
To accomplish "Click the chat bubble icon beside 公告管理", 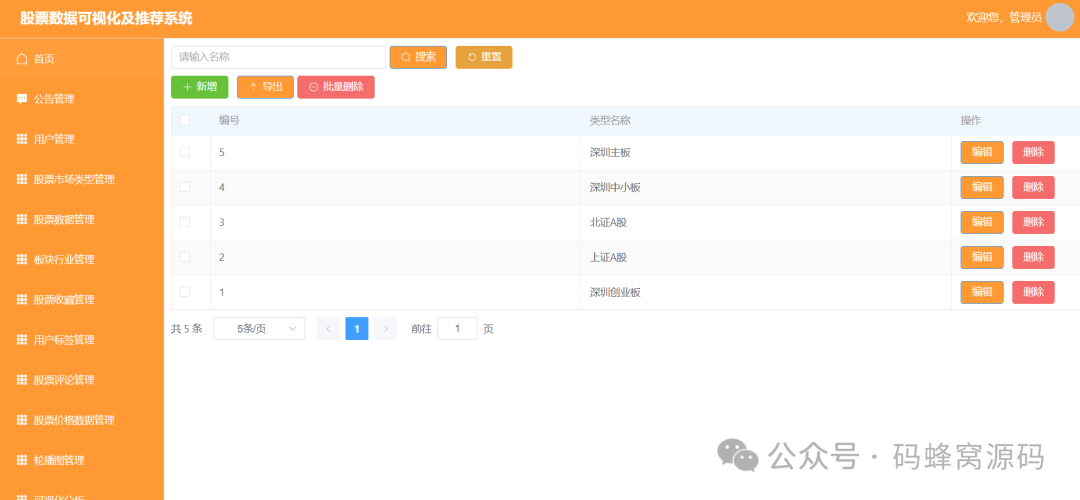I will coord(21,98).
